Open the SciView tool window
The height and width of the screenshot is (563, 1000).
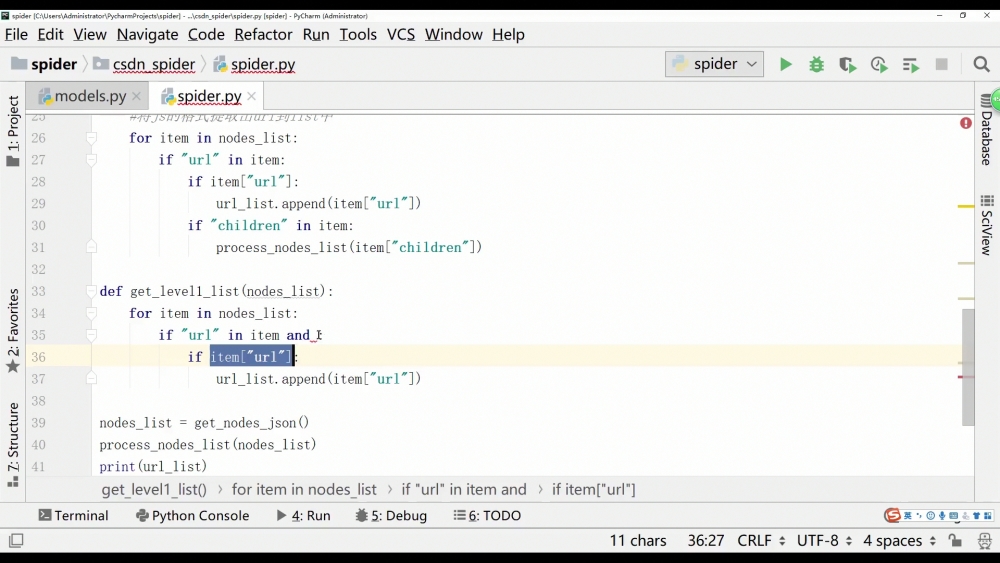pos(987,225)
